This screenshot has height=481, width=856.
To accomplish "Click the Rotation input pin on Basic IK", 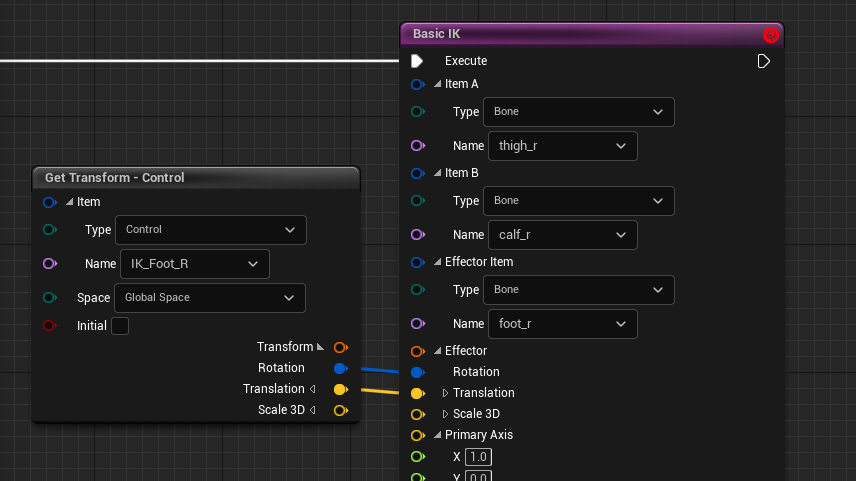I will click(x=418, y=372).
